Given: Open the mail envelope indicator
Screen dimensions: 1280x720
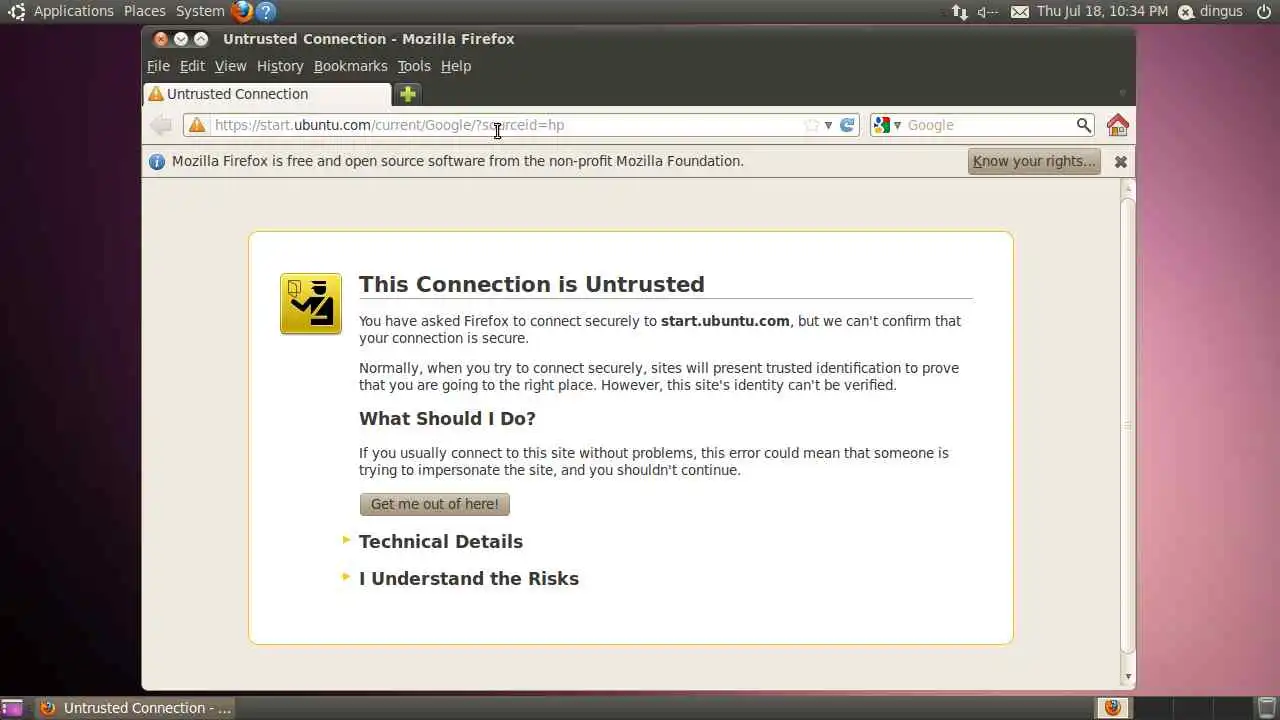Looking at the screenshot, I should [x=1019, y=12].
